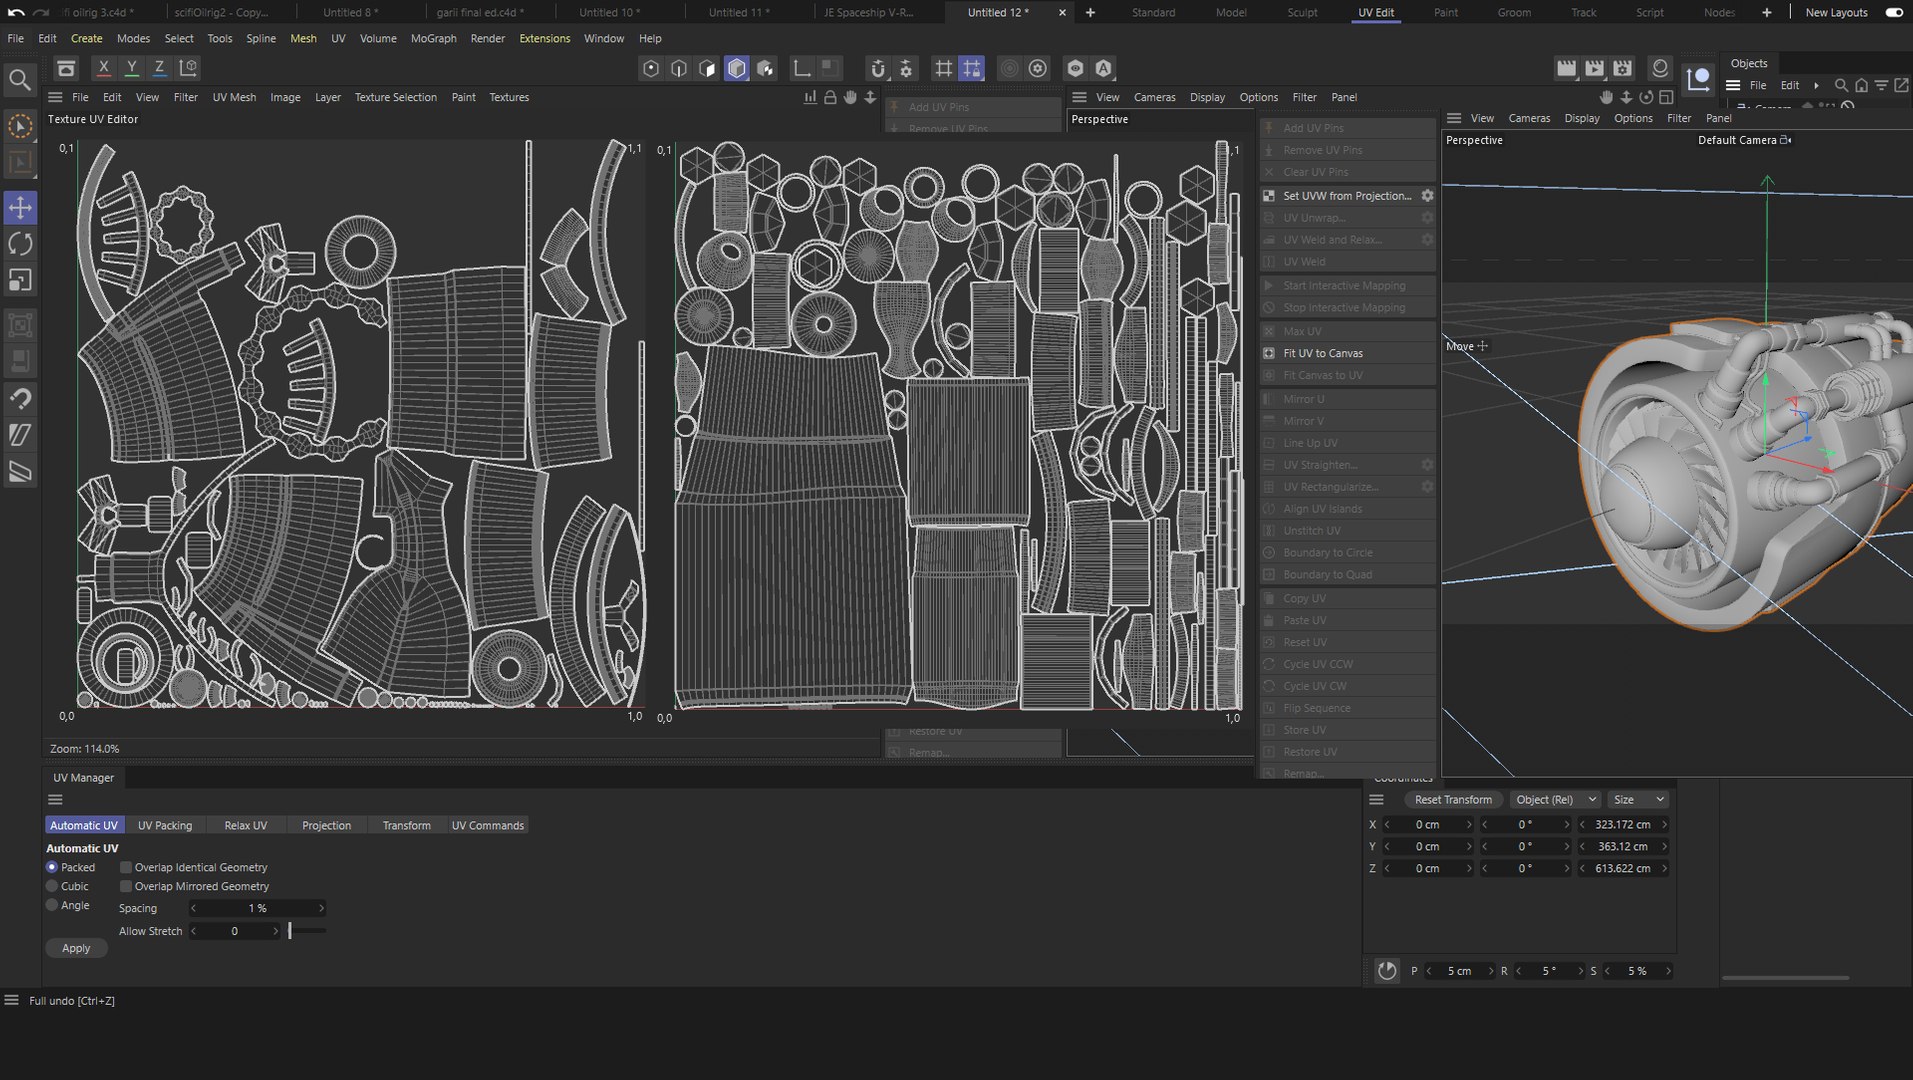Adjust the Allow Stretch slider
Viewport: 1913px width, 1080px height.
tap(290, 931)
